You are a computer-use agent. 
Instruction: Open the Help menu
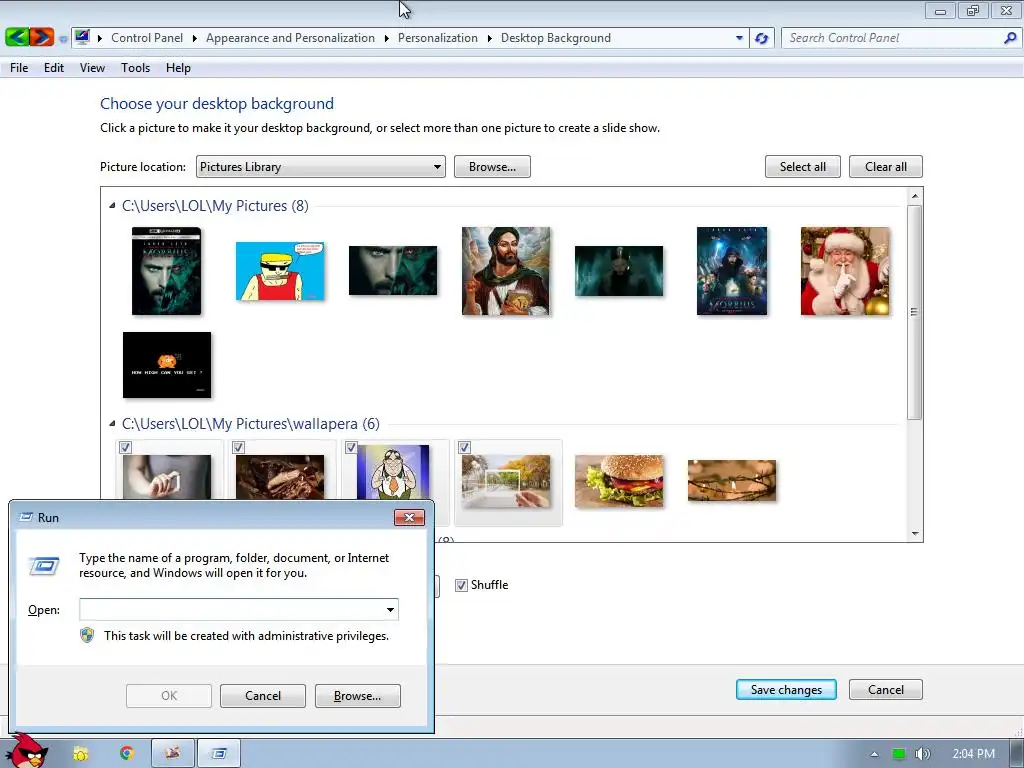[178, 68]
